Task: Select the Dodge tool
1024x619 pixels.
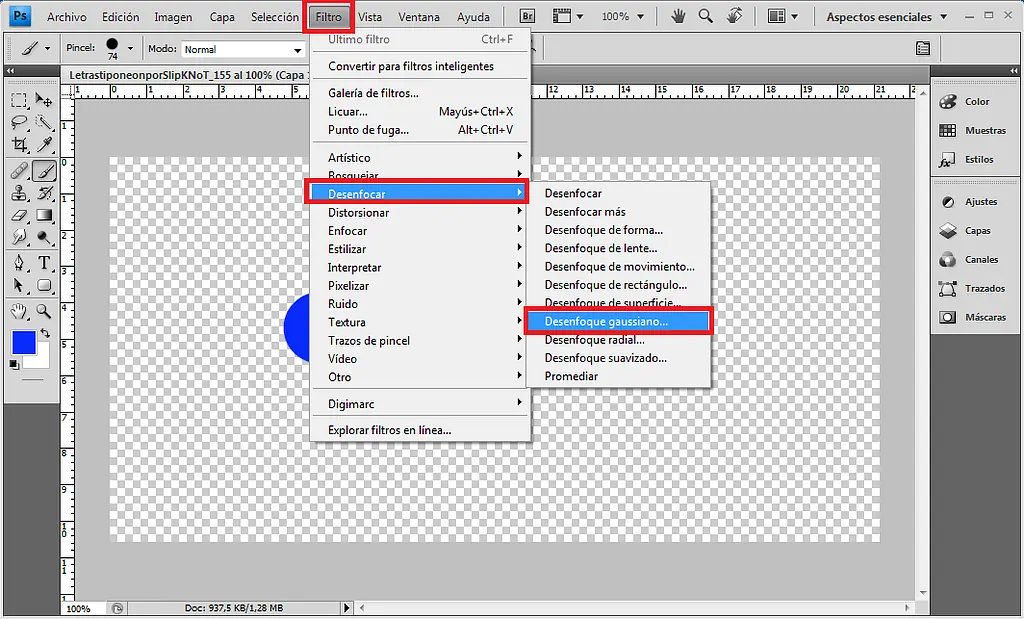Action: point(44,236)
